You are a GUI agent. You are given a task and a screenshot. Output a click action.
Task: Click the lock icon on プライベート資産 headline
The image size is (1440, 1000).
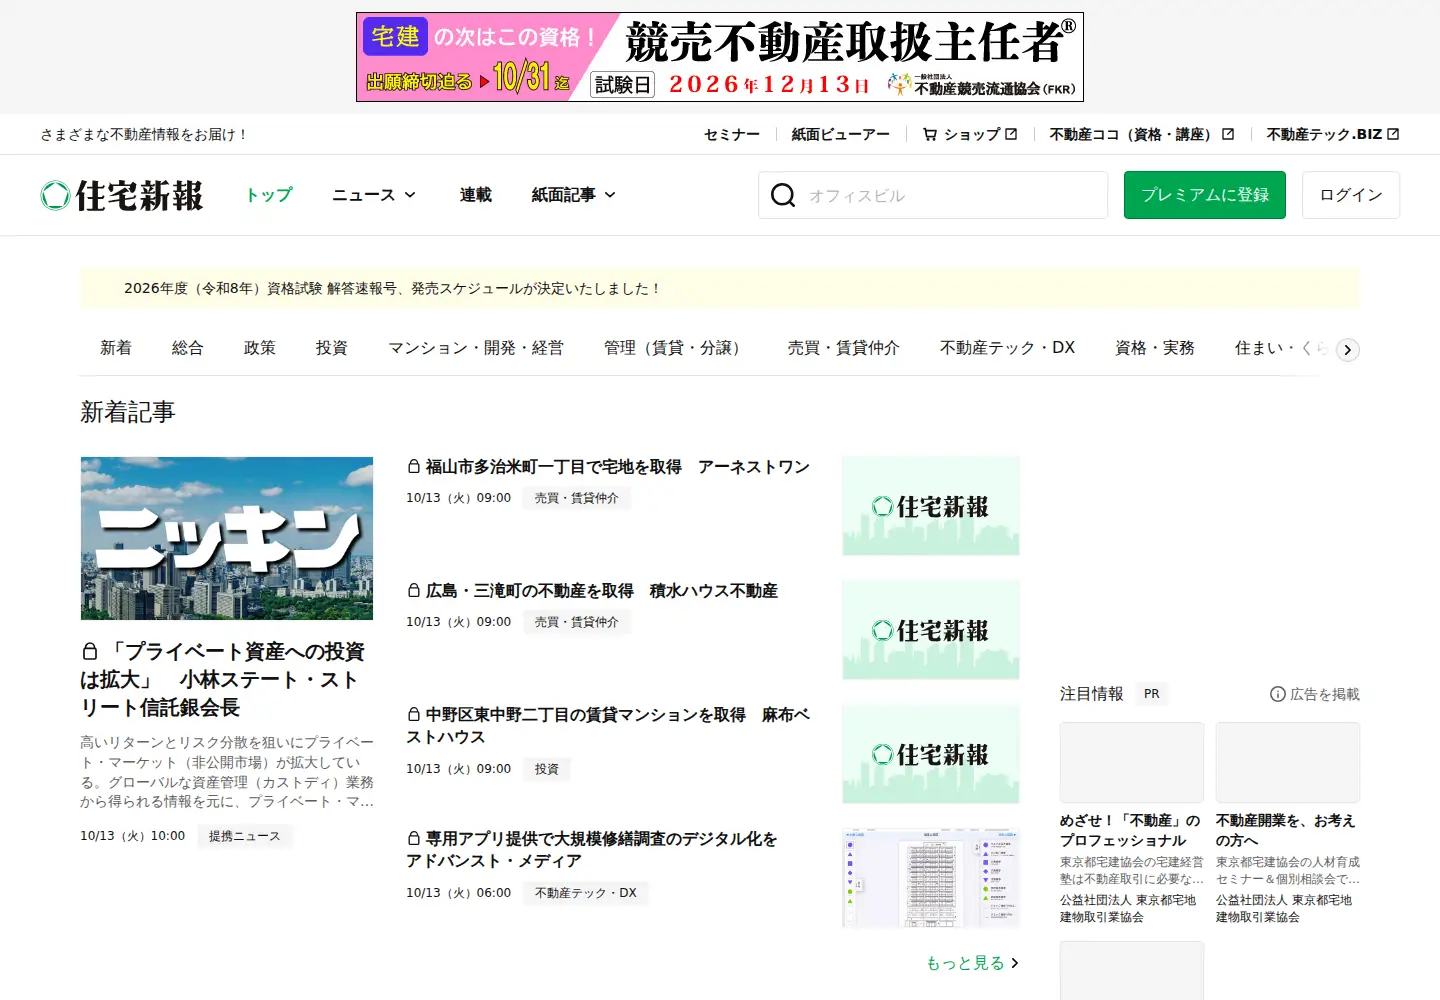(90, 651)
